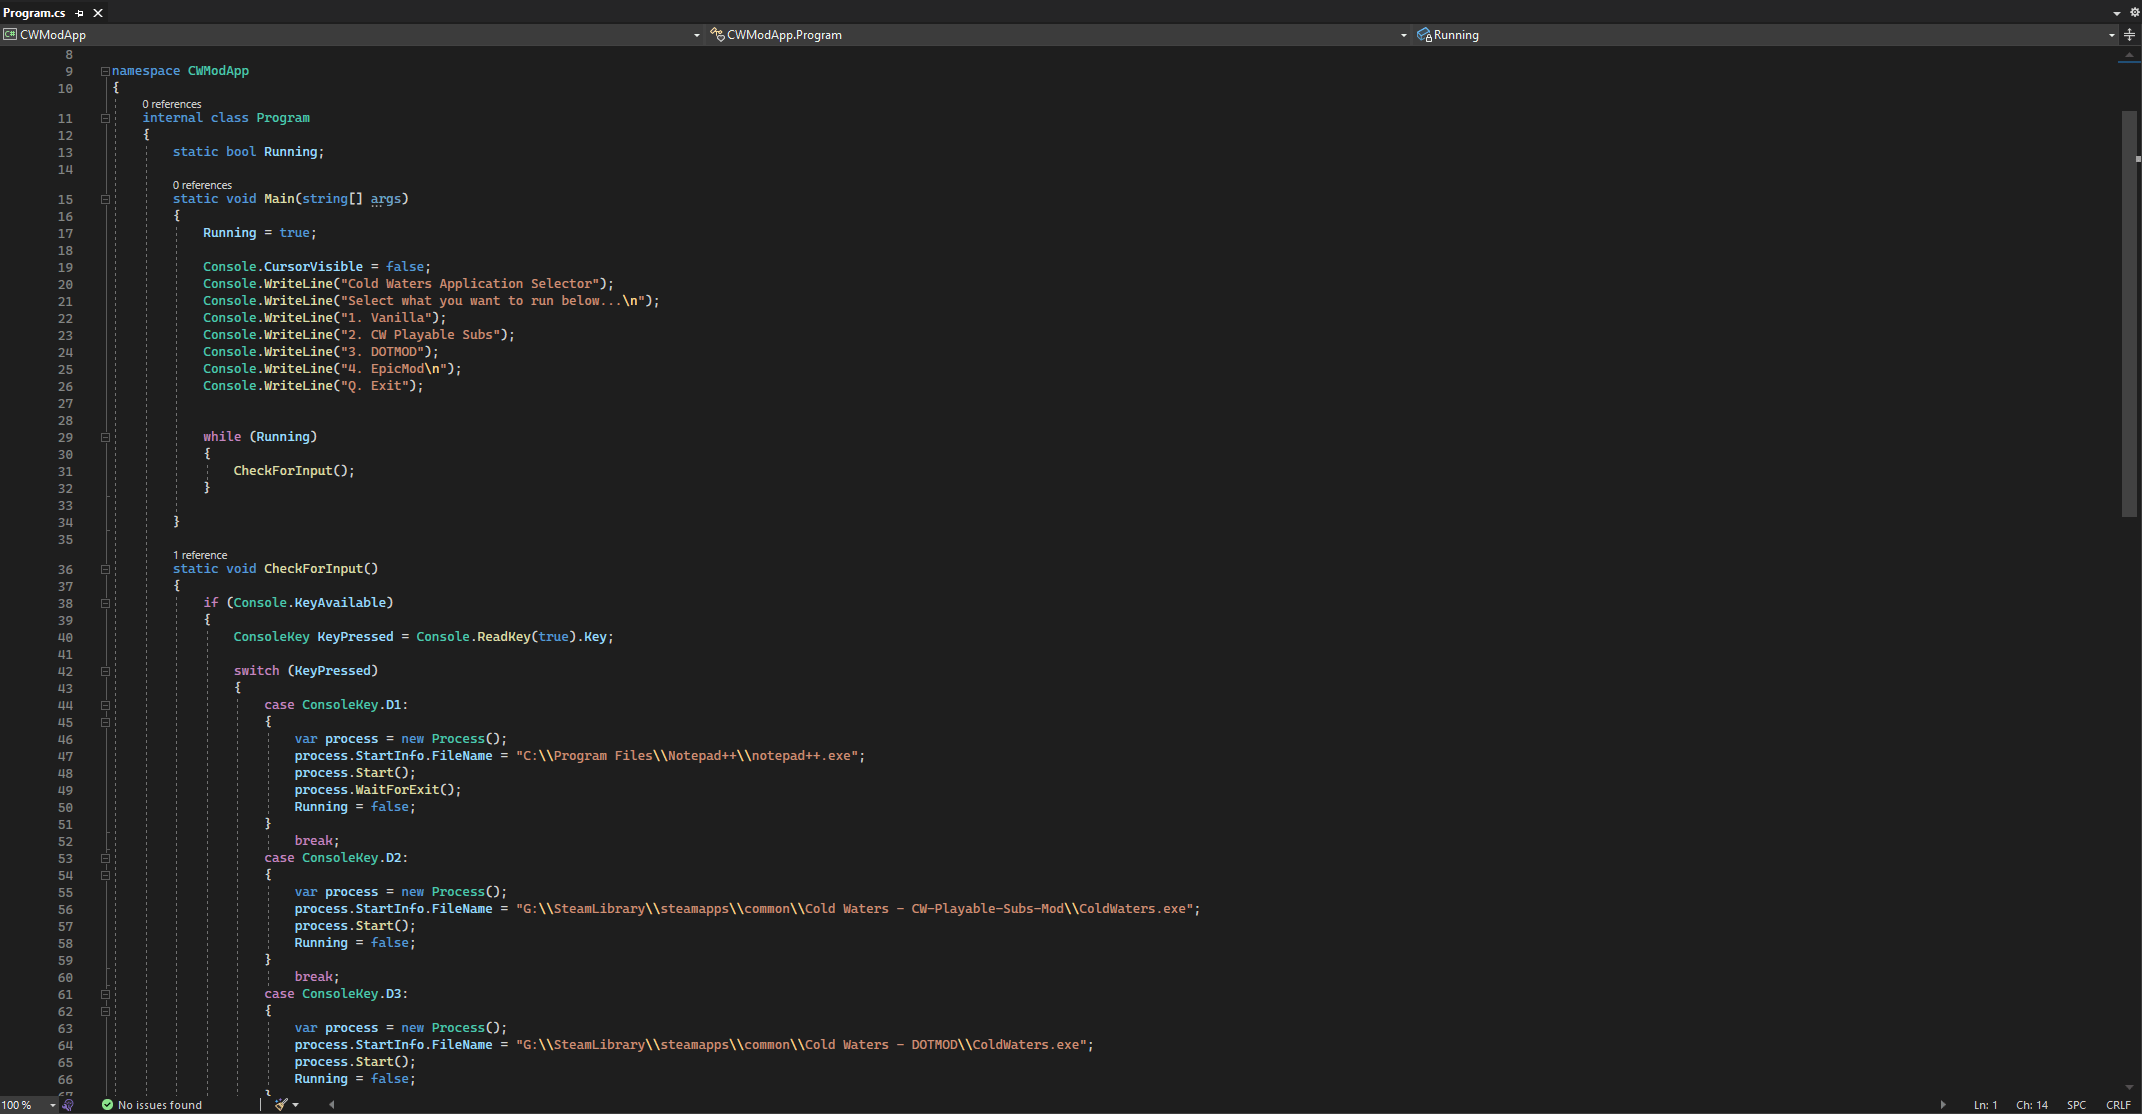2142x1114 pixels.
Task: Collapse the CheckForInput method outline
Action: click(105, 569)
